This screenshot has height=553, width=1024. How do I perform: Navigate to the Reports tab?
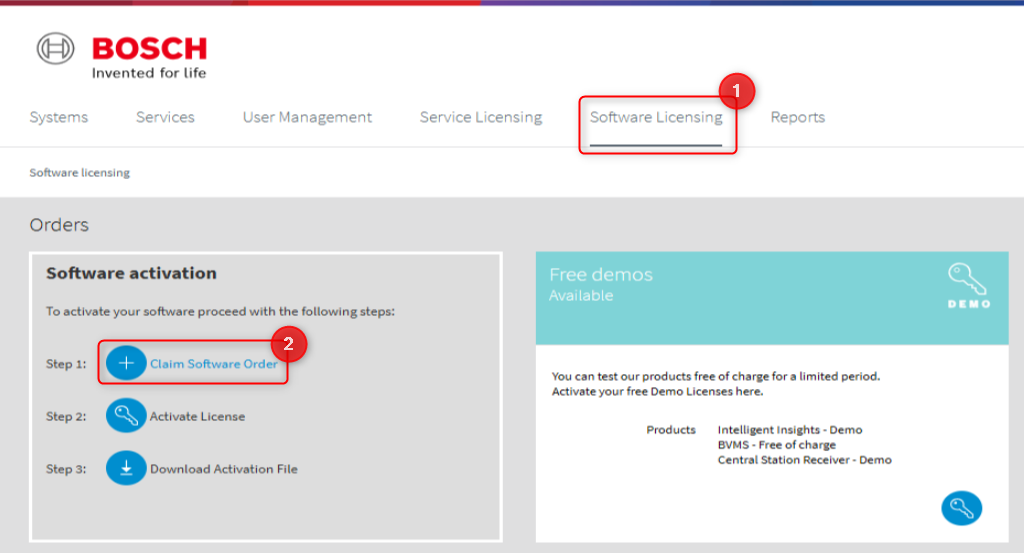point(798,117)
